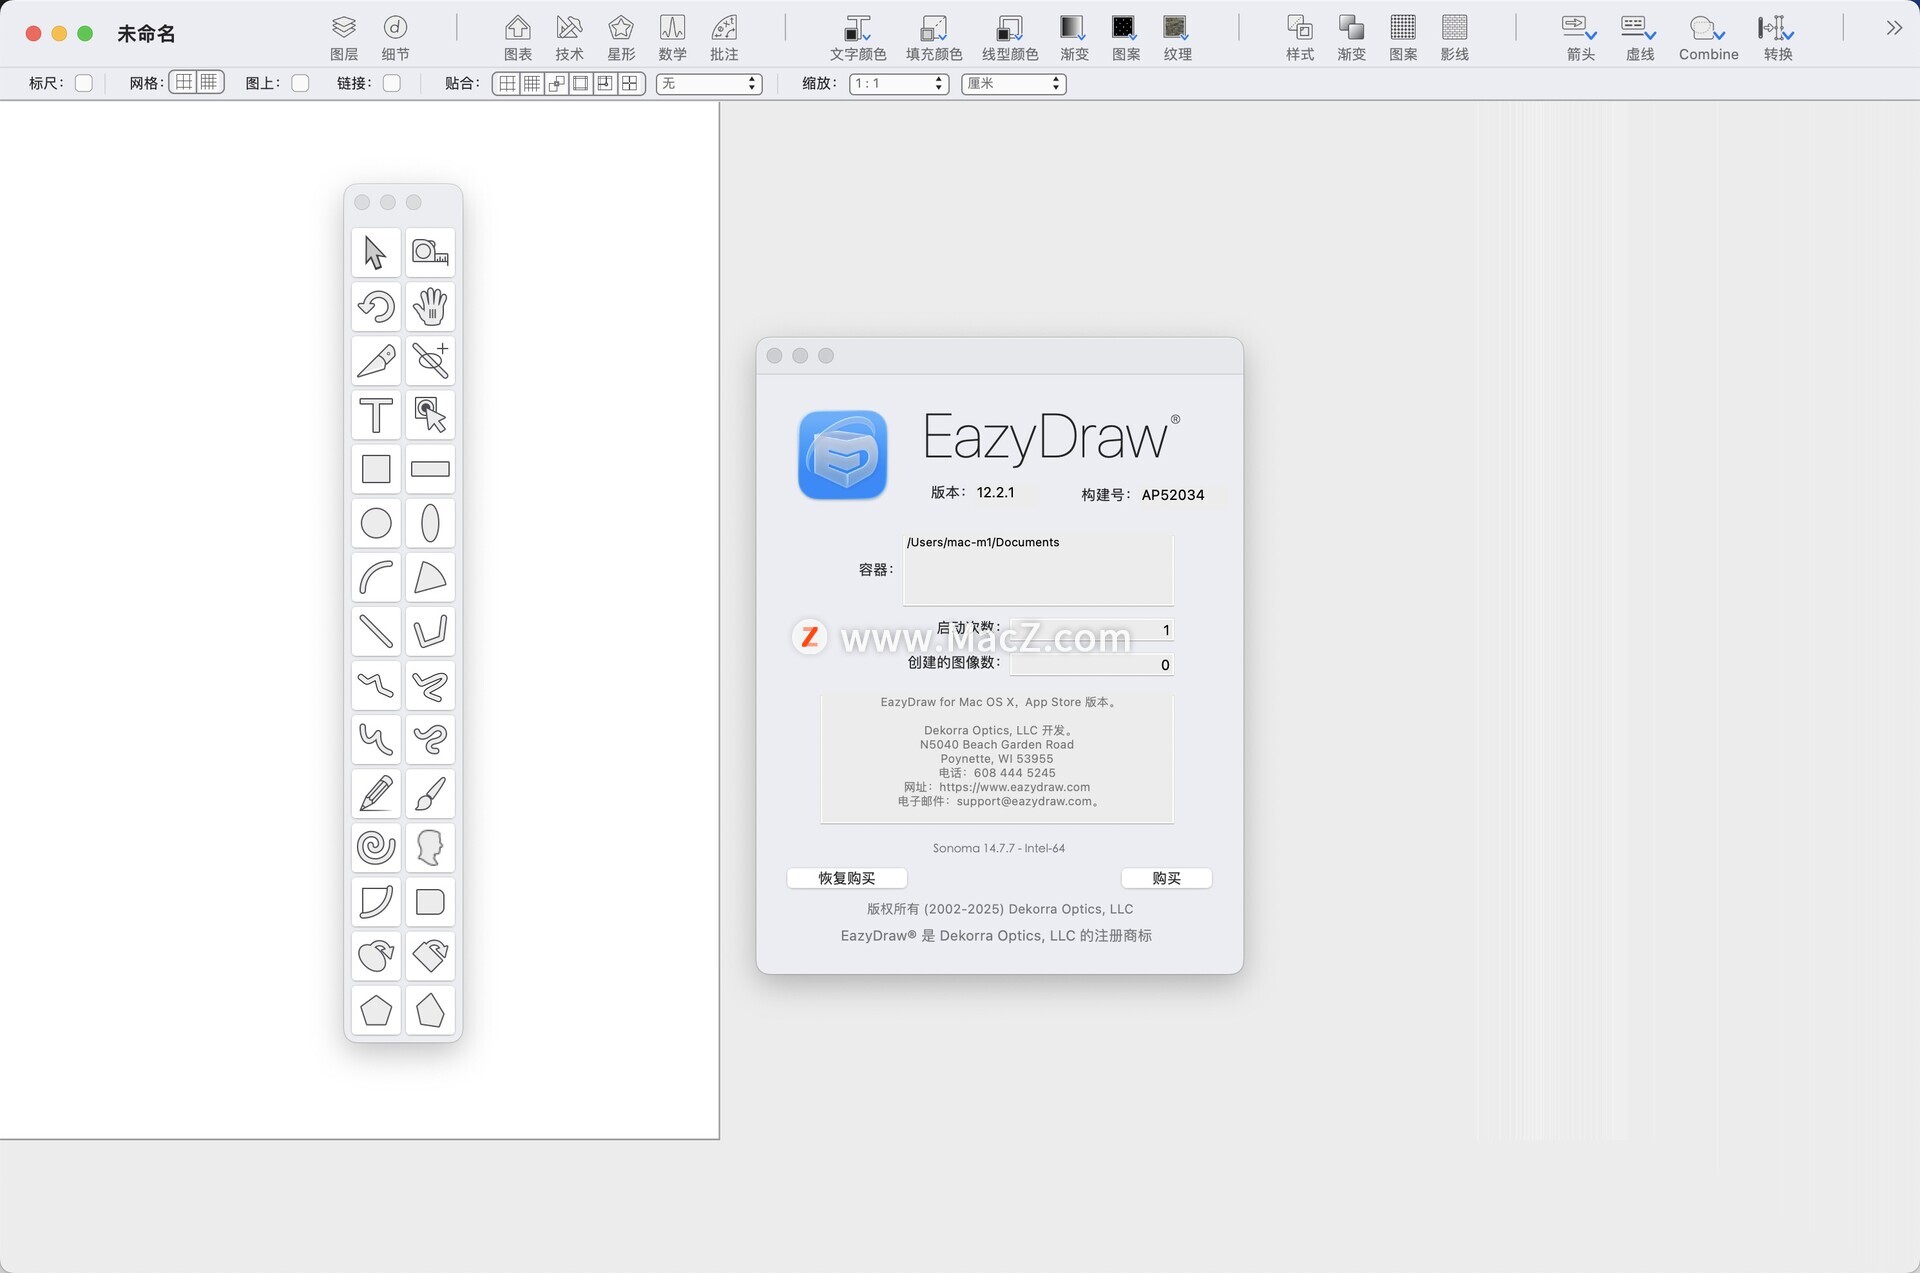Pick the pentagon polygon tool
The image size is (1920, 1273).
(376, 1010)
